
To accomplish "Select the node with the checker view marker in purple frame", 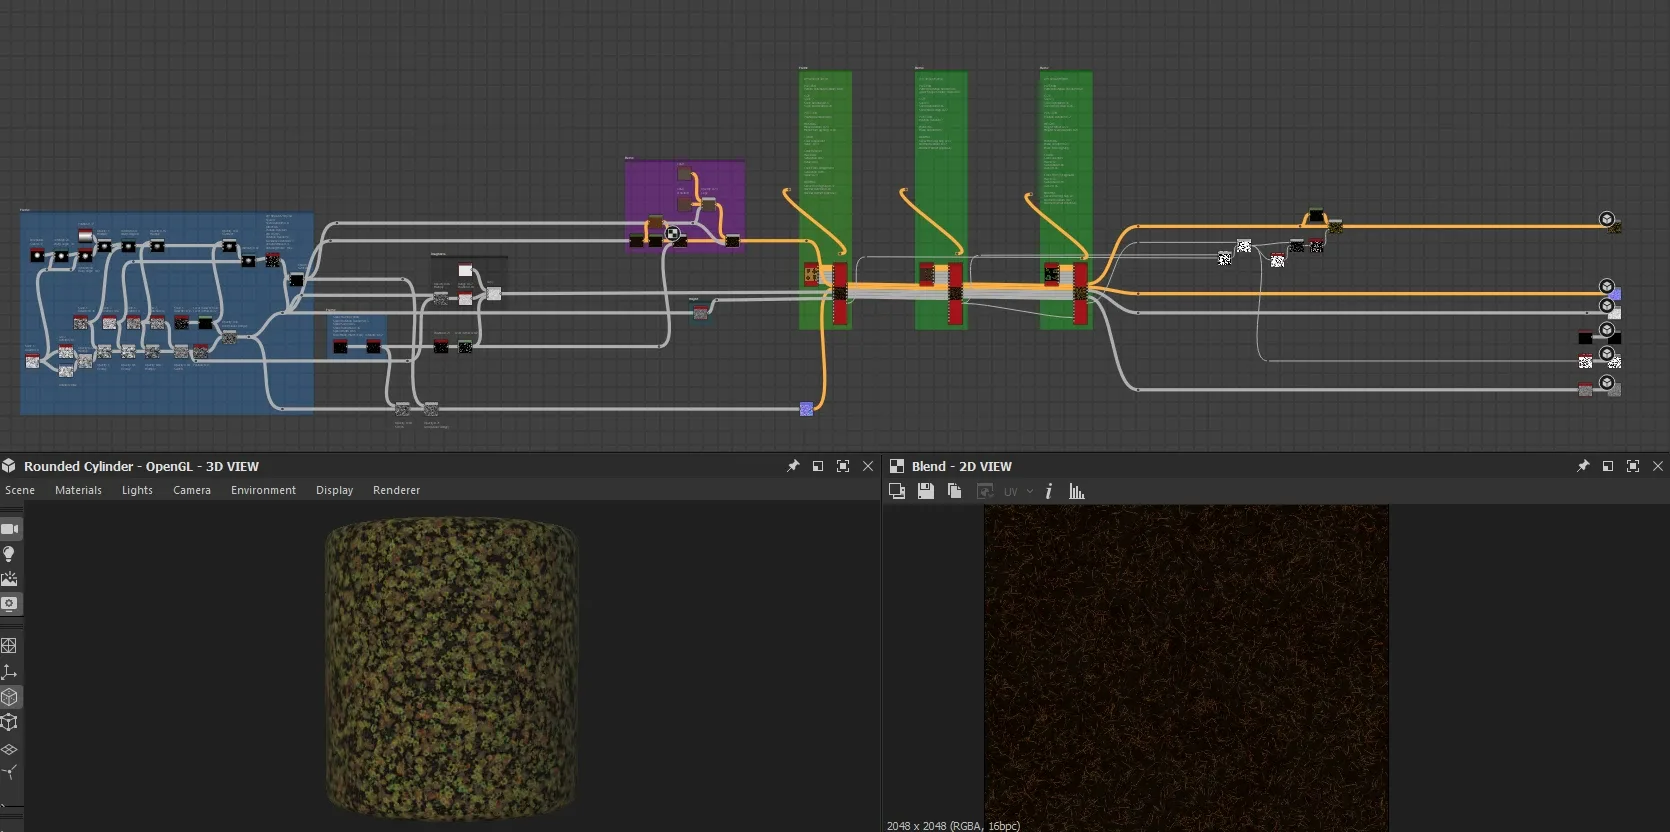I will [678, 240].
